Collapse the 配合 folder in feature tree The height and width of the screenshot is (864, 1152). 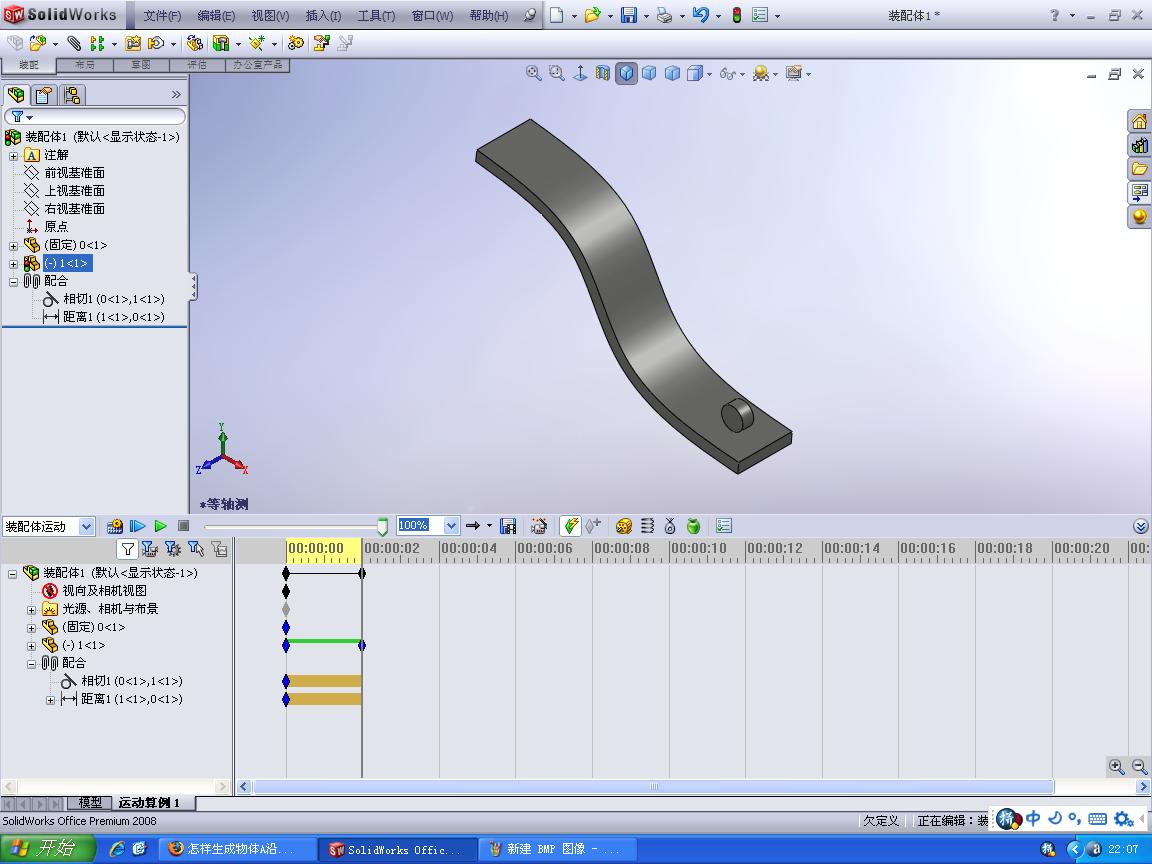coord(13,282)
